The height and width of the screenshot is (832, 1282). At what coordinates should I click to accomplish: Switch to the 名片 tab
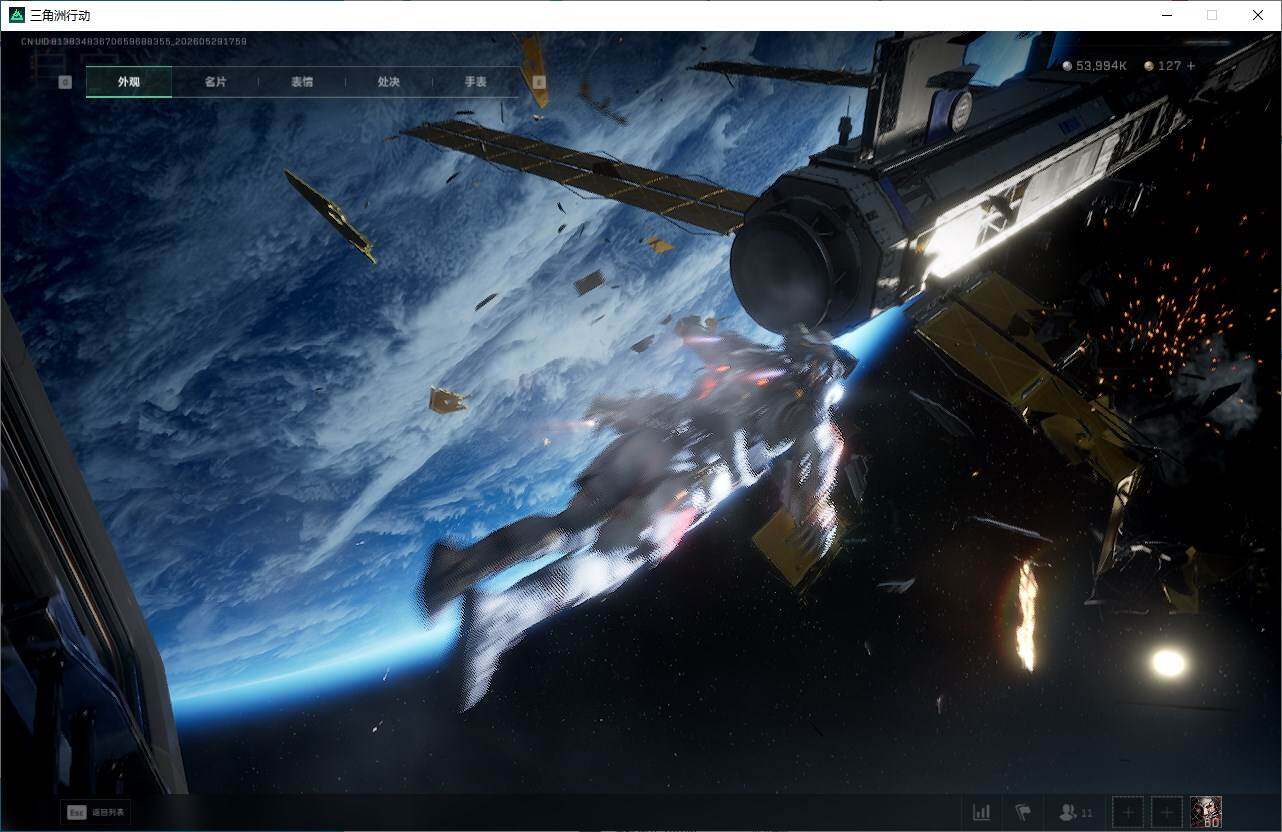point(215,82)
